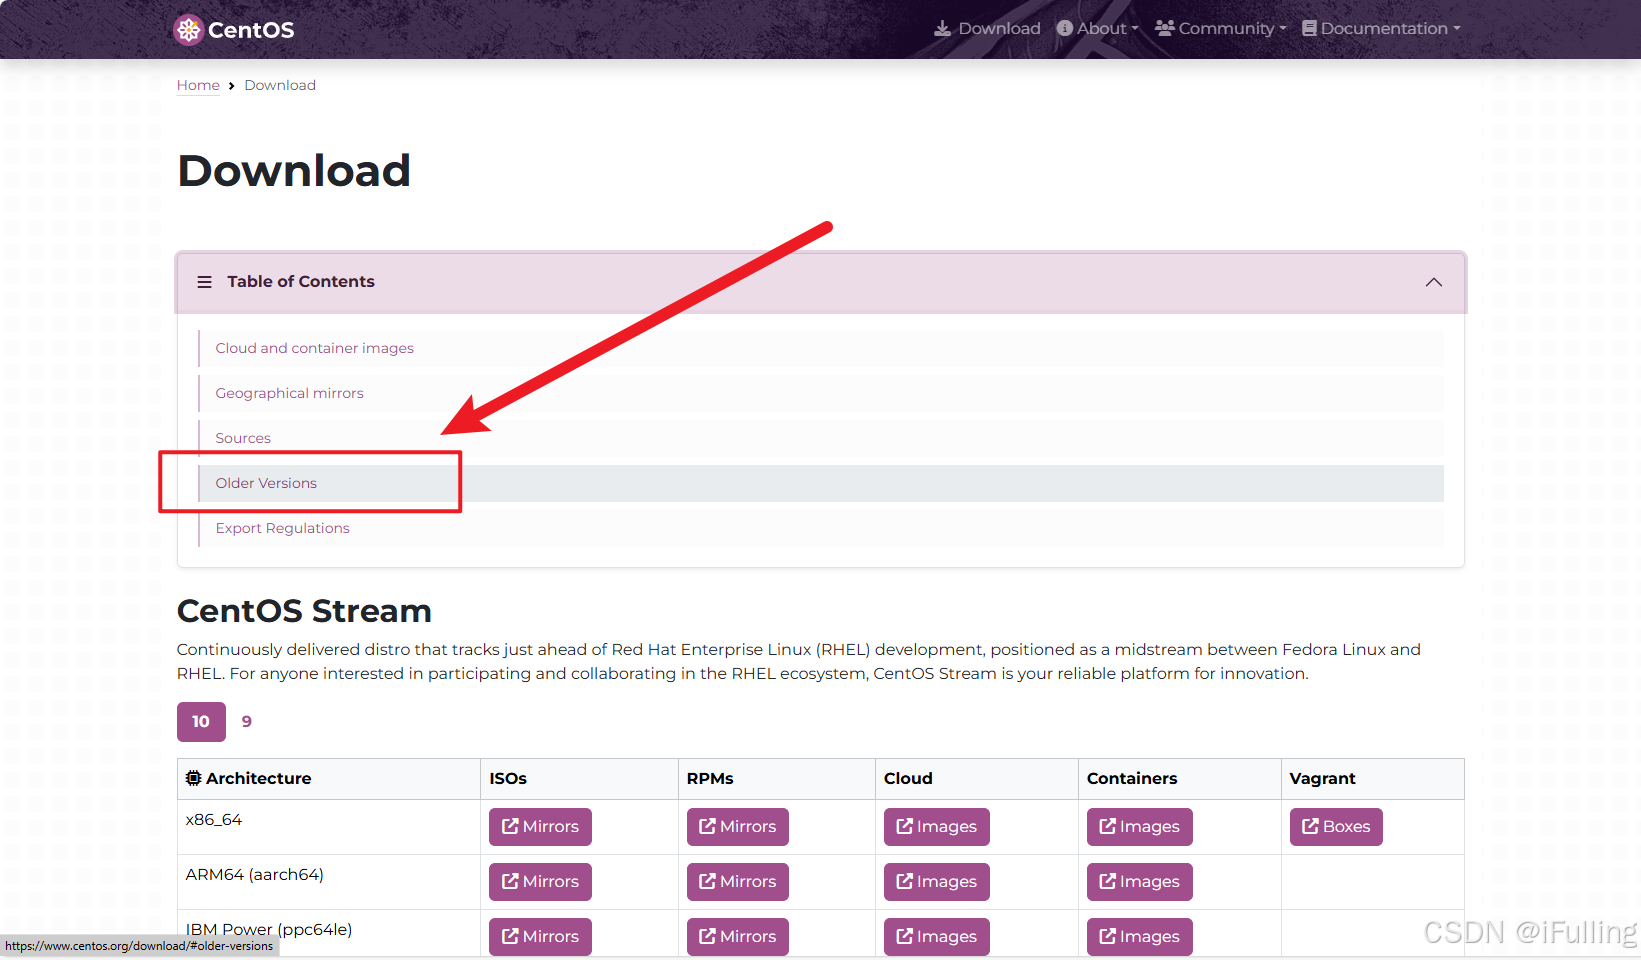The width and height of the screenshot is (1641, 960).
Task: Click the Table of Contents hamburger icon
Action: pyautogui.click(x=204, y=282)
